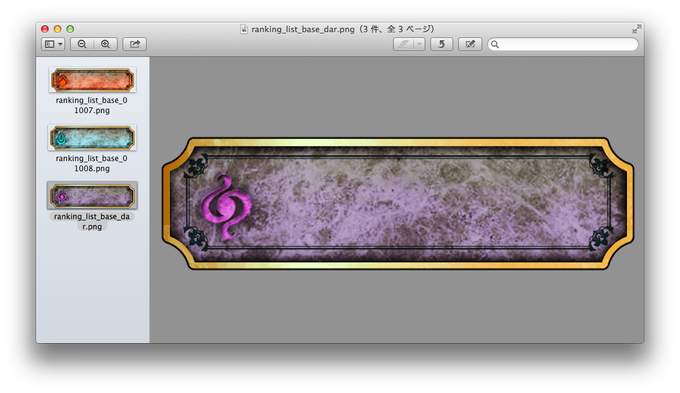Show the edit markup toolbar button
The height and width of the screenshot is (393, 680).
click(x=470, y=44)
